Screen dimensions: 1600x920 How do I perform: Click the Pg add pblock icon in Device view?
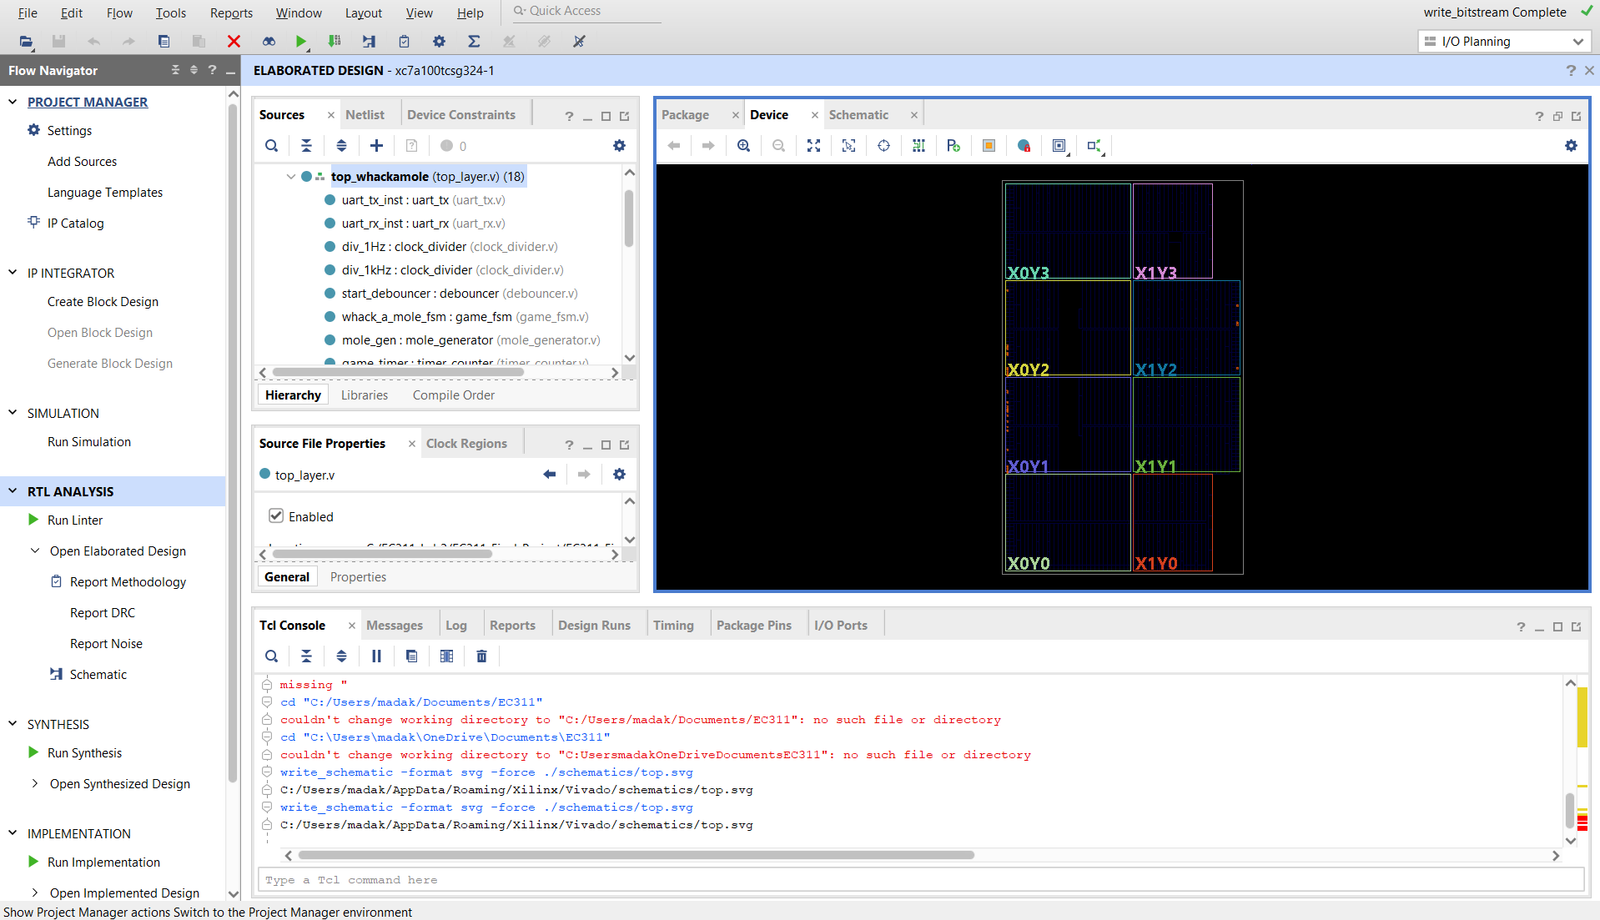click(x=953, y=145)
